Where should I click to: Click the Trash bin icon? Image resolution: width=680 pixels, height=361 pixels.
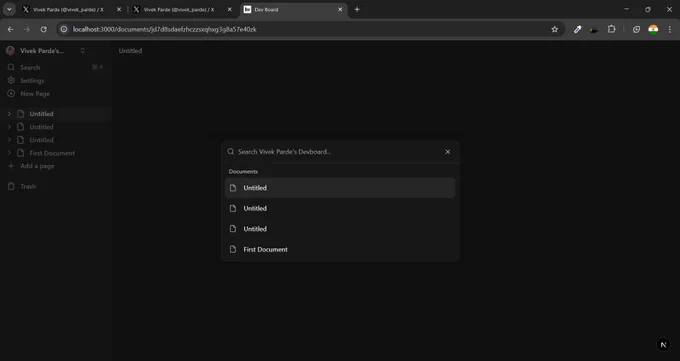tap(11, 187)
